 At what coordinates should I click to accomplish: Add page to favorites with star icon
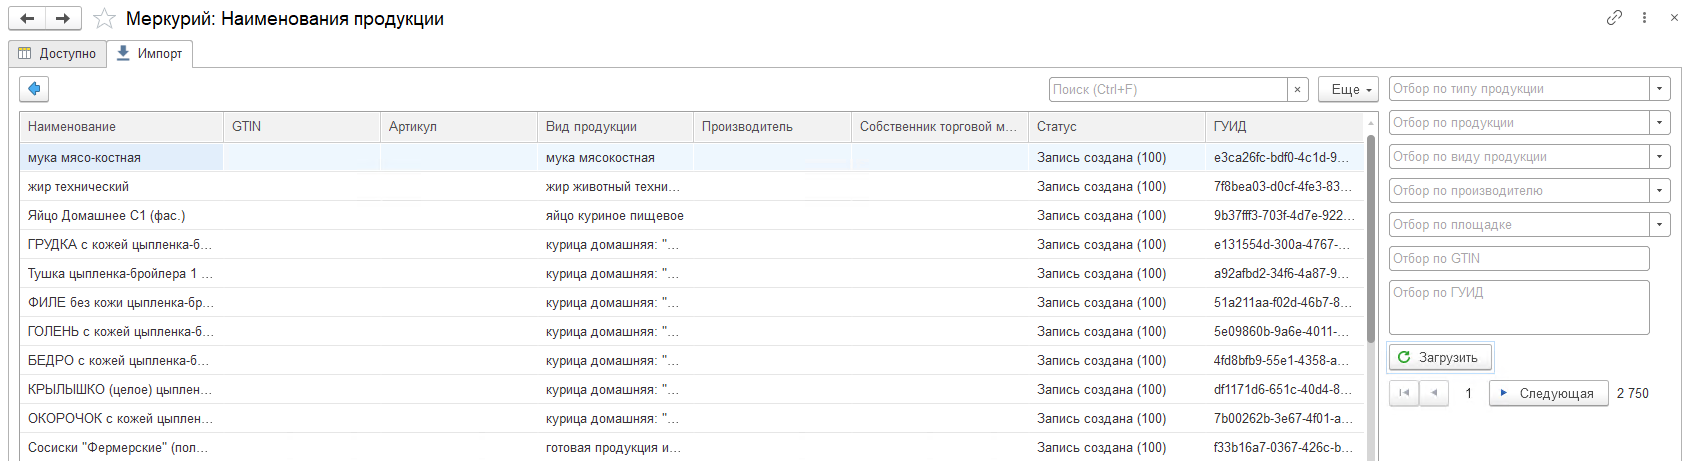[104, 19]
